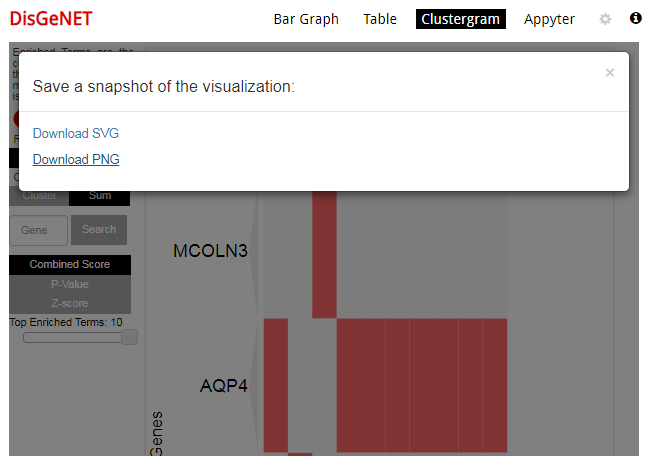Open the Table tab
The width and height of the screenshot is (665, 456).
380,19
